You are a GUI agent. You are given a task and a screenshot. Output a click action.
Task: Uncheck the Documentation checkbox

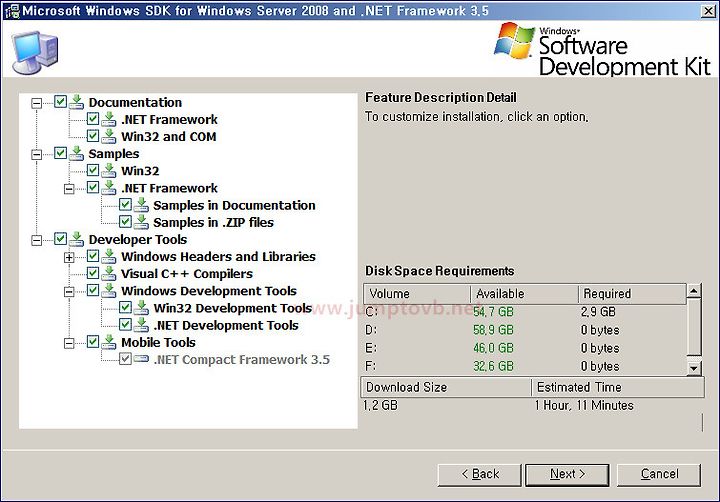coord(61,101)
